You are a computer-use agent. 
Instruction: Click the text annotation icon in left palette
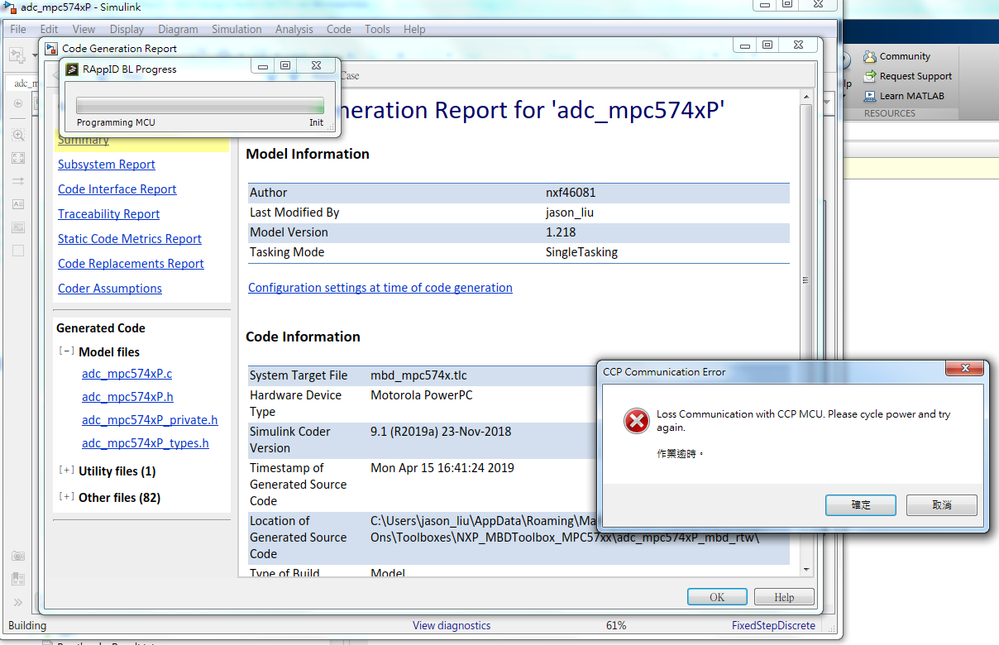click(18, 204)
